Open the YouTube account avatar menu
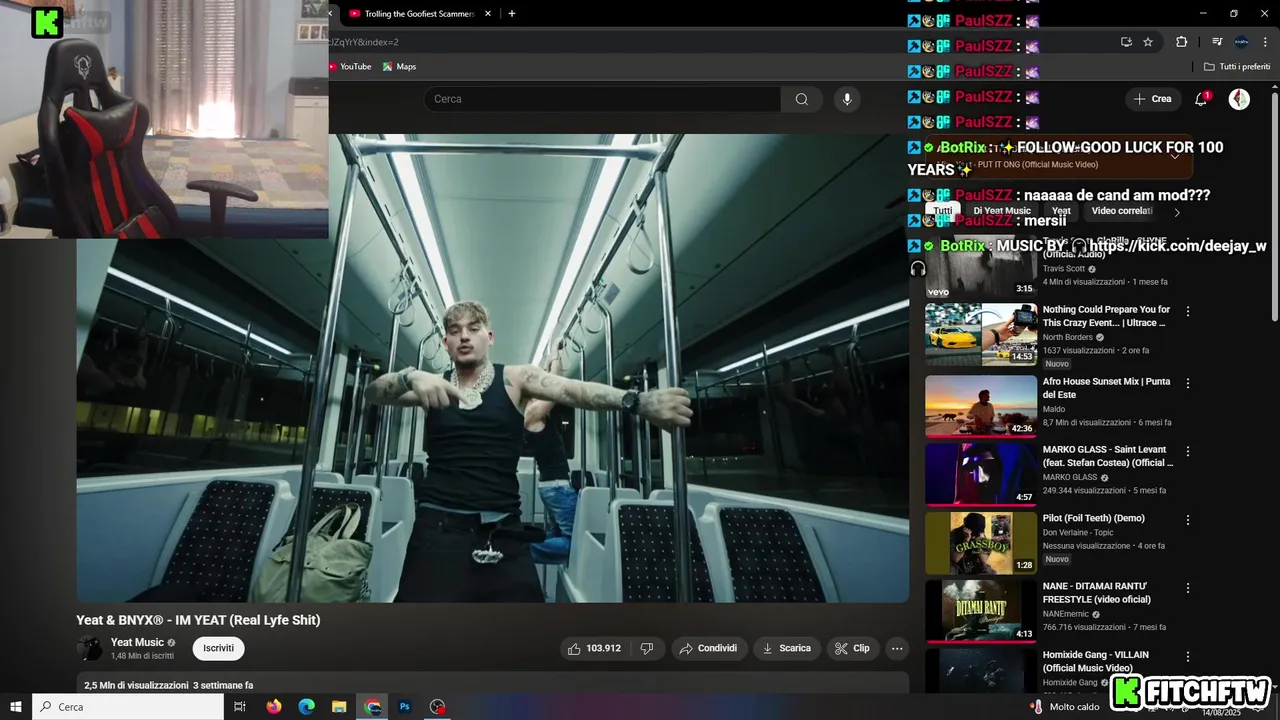 1239,99
